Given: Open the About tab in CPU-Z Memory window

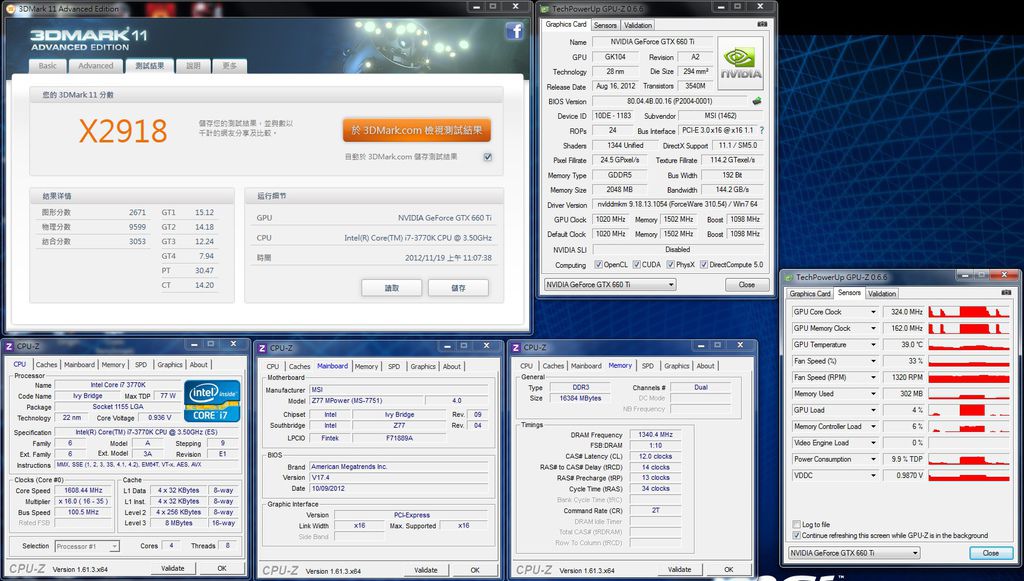Looking at the screenshot, I should pos(705,366).
